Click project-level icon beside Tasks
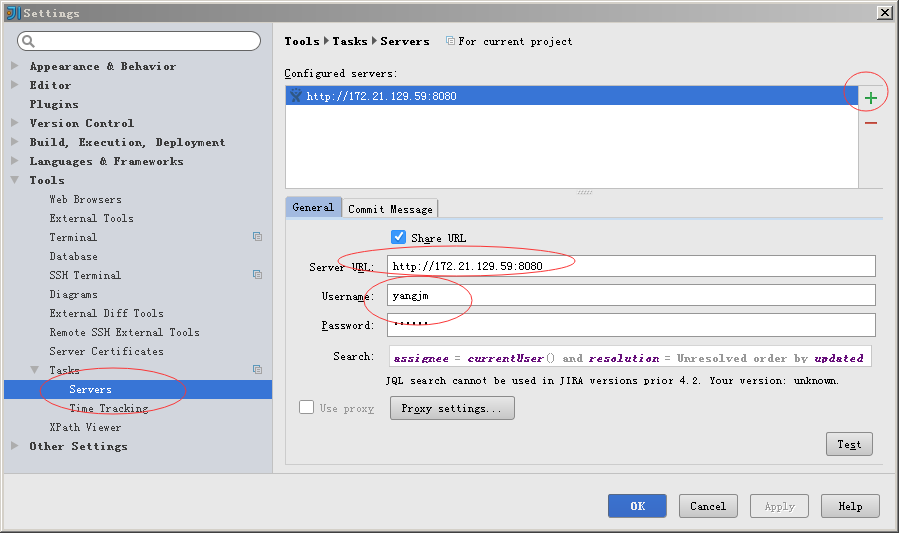 click(x=257, y=370)
